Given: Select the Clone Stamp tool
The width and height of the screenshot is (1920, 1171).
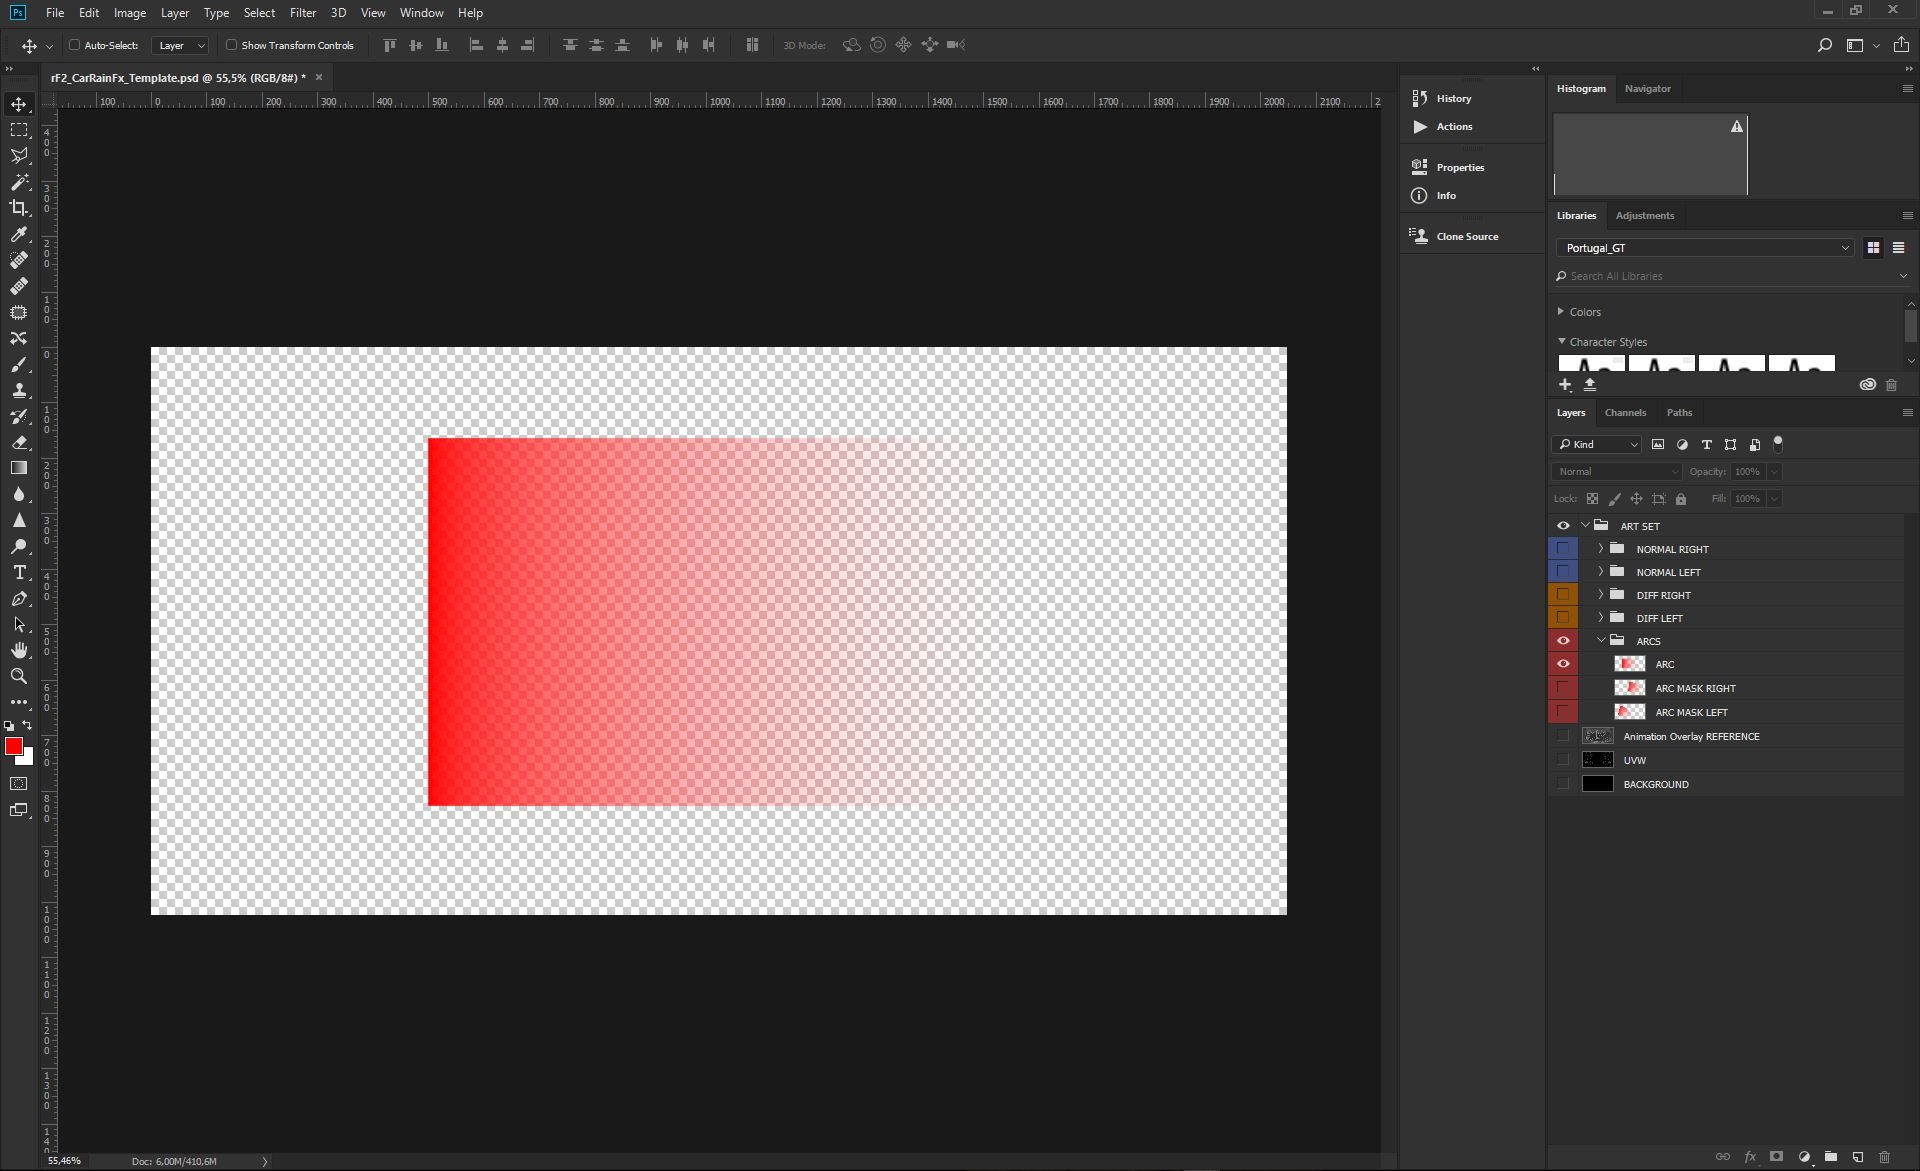Looking at the screenshot, I should pyautogui.click(x=19, y=390).
